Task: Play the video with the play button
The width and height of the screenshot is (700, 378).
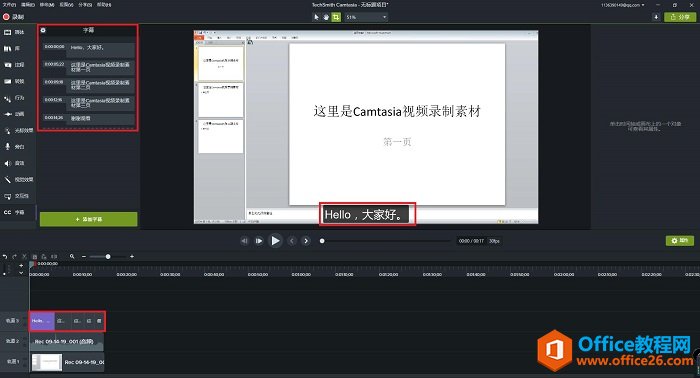Action: (275, 241)
